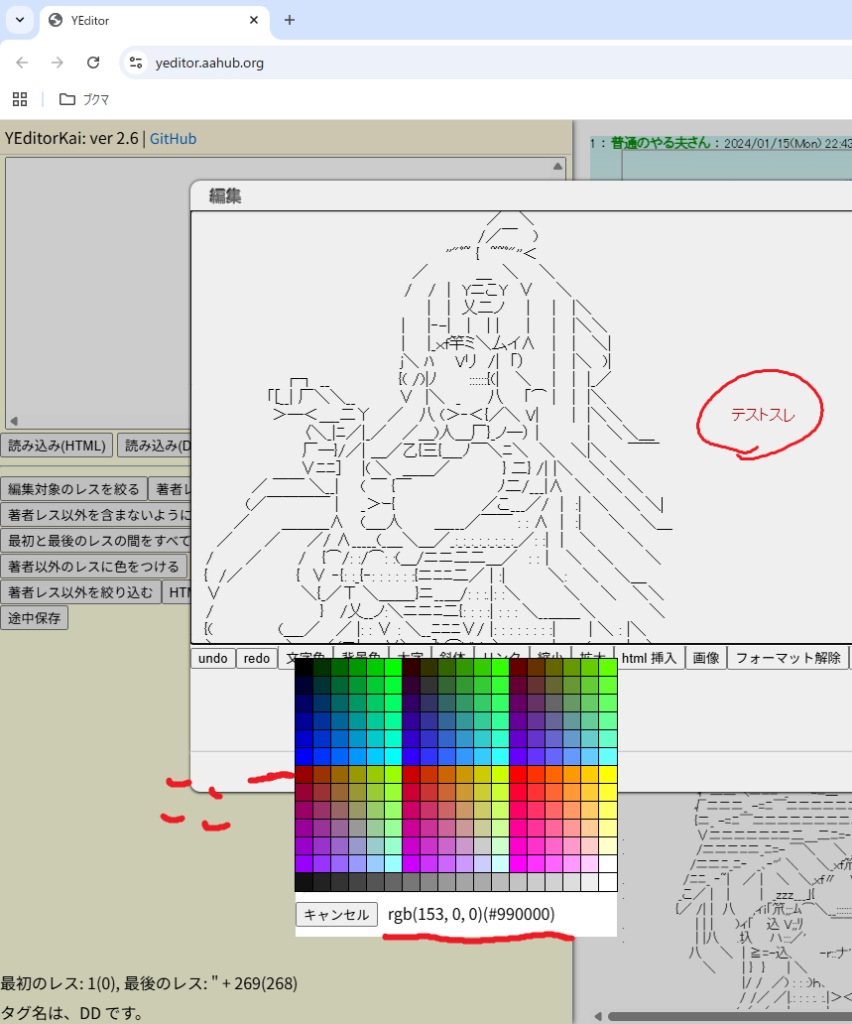Click the html 挿入 toolbar button
The width and height of the screenshot is (852, 1024).
(x=649, y=658)
